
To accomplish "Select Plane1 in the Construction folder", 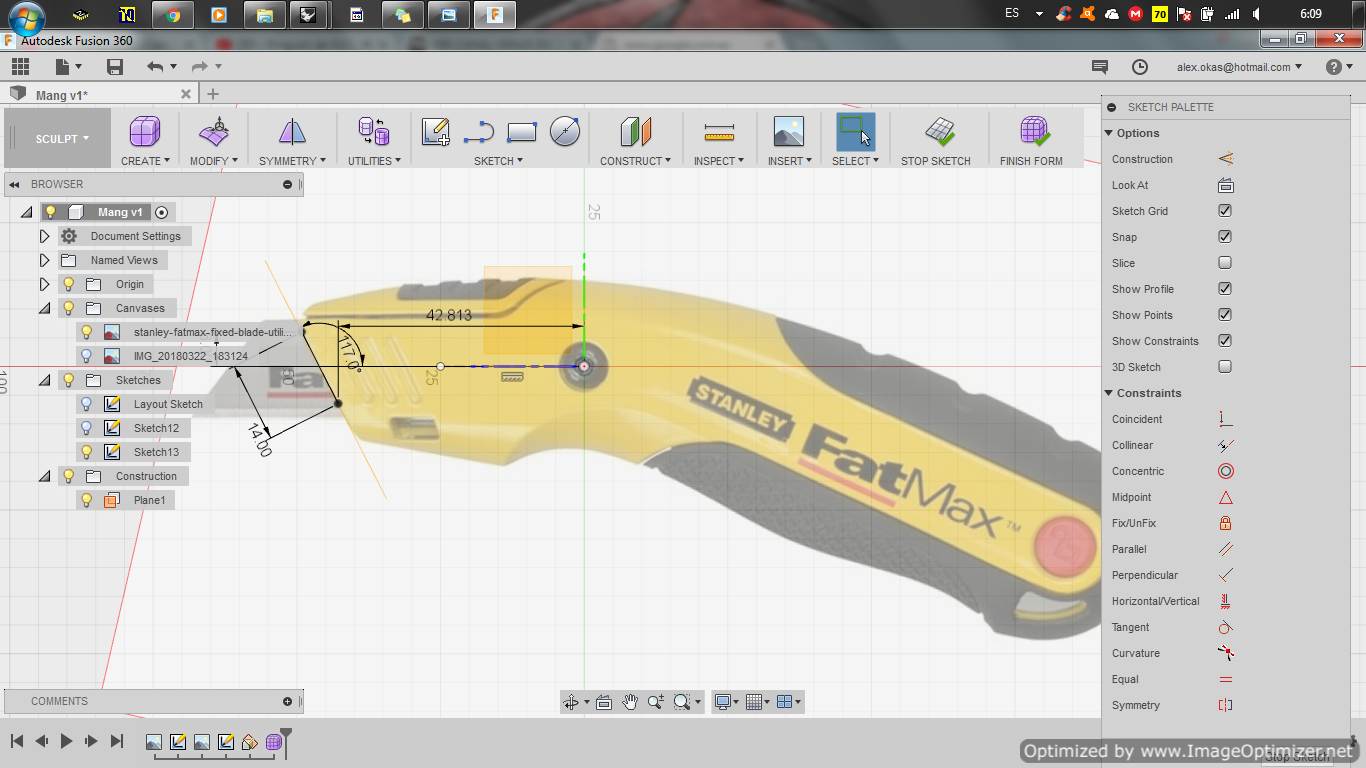I will tap(150, 500).
